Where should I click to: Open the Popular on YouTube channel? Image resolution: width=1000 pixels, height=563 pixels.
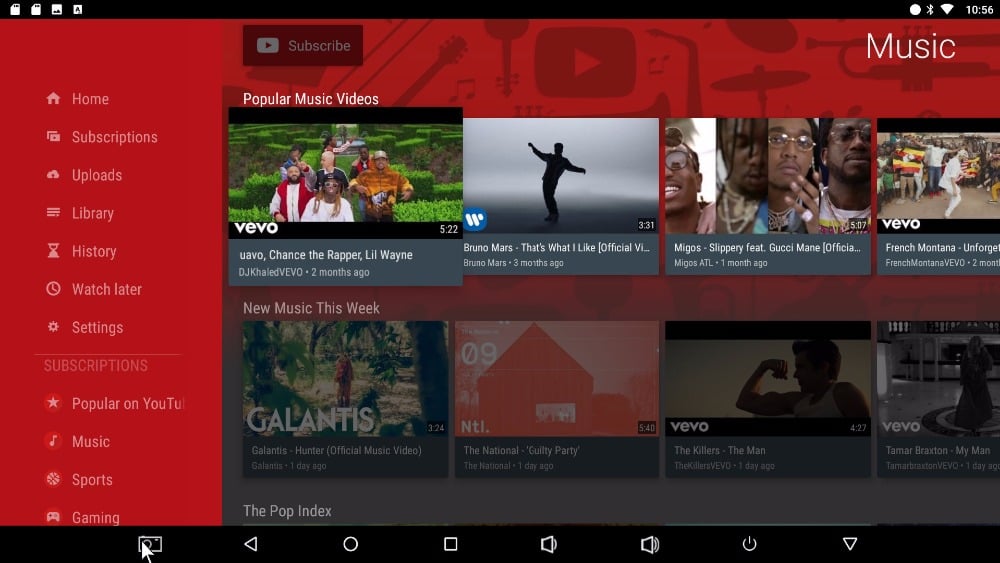point(114,404)
